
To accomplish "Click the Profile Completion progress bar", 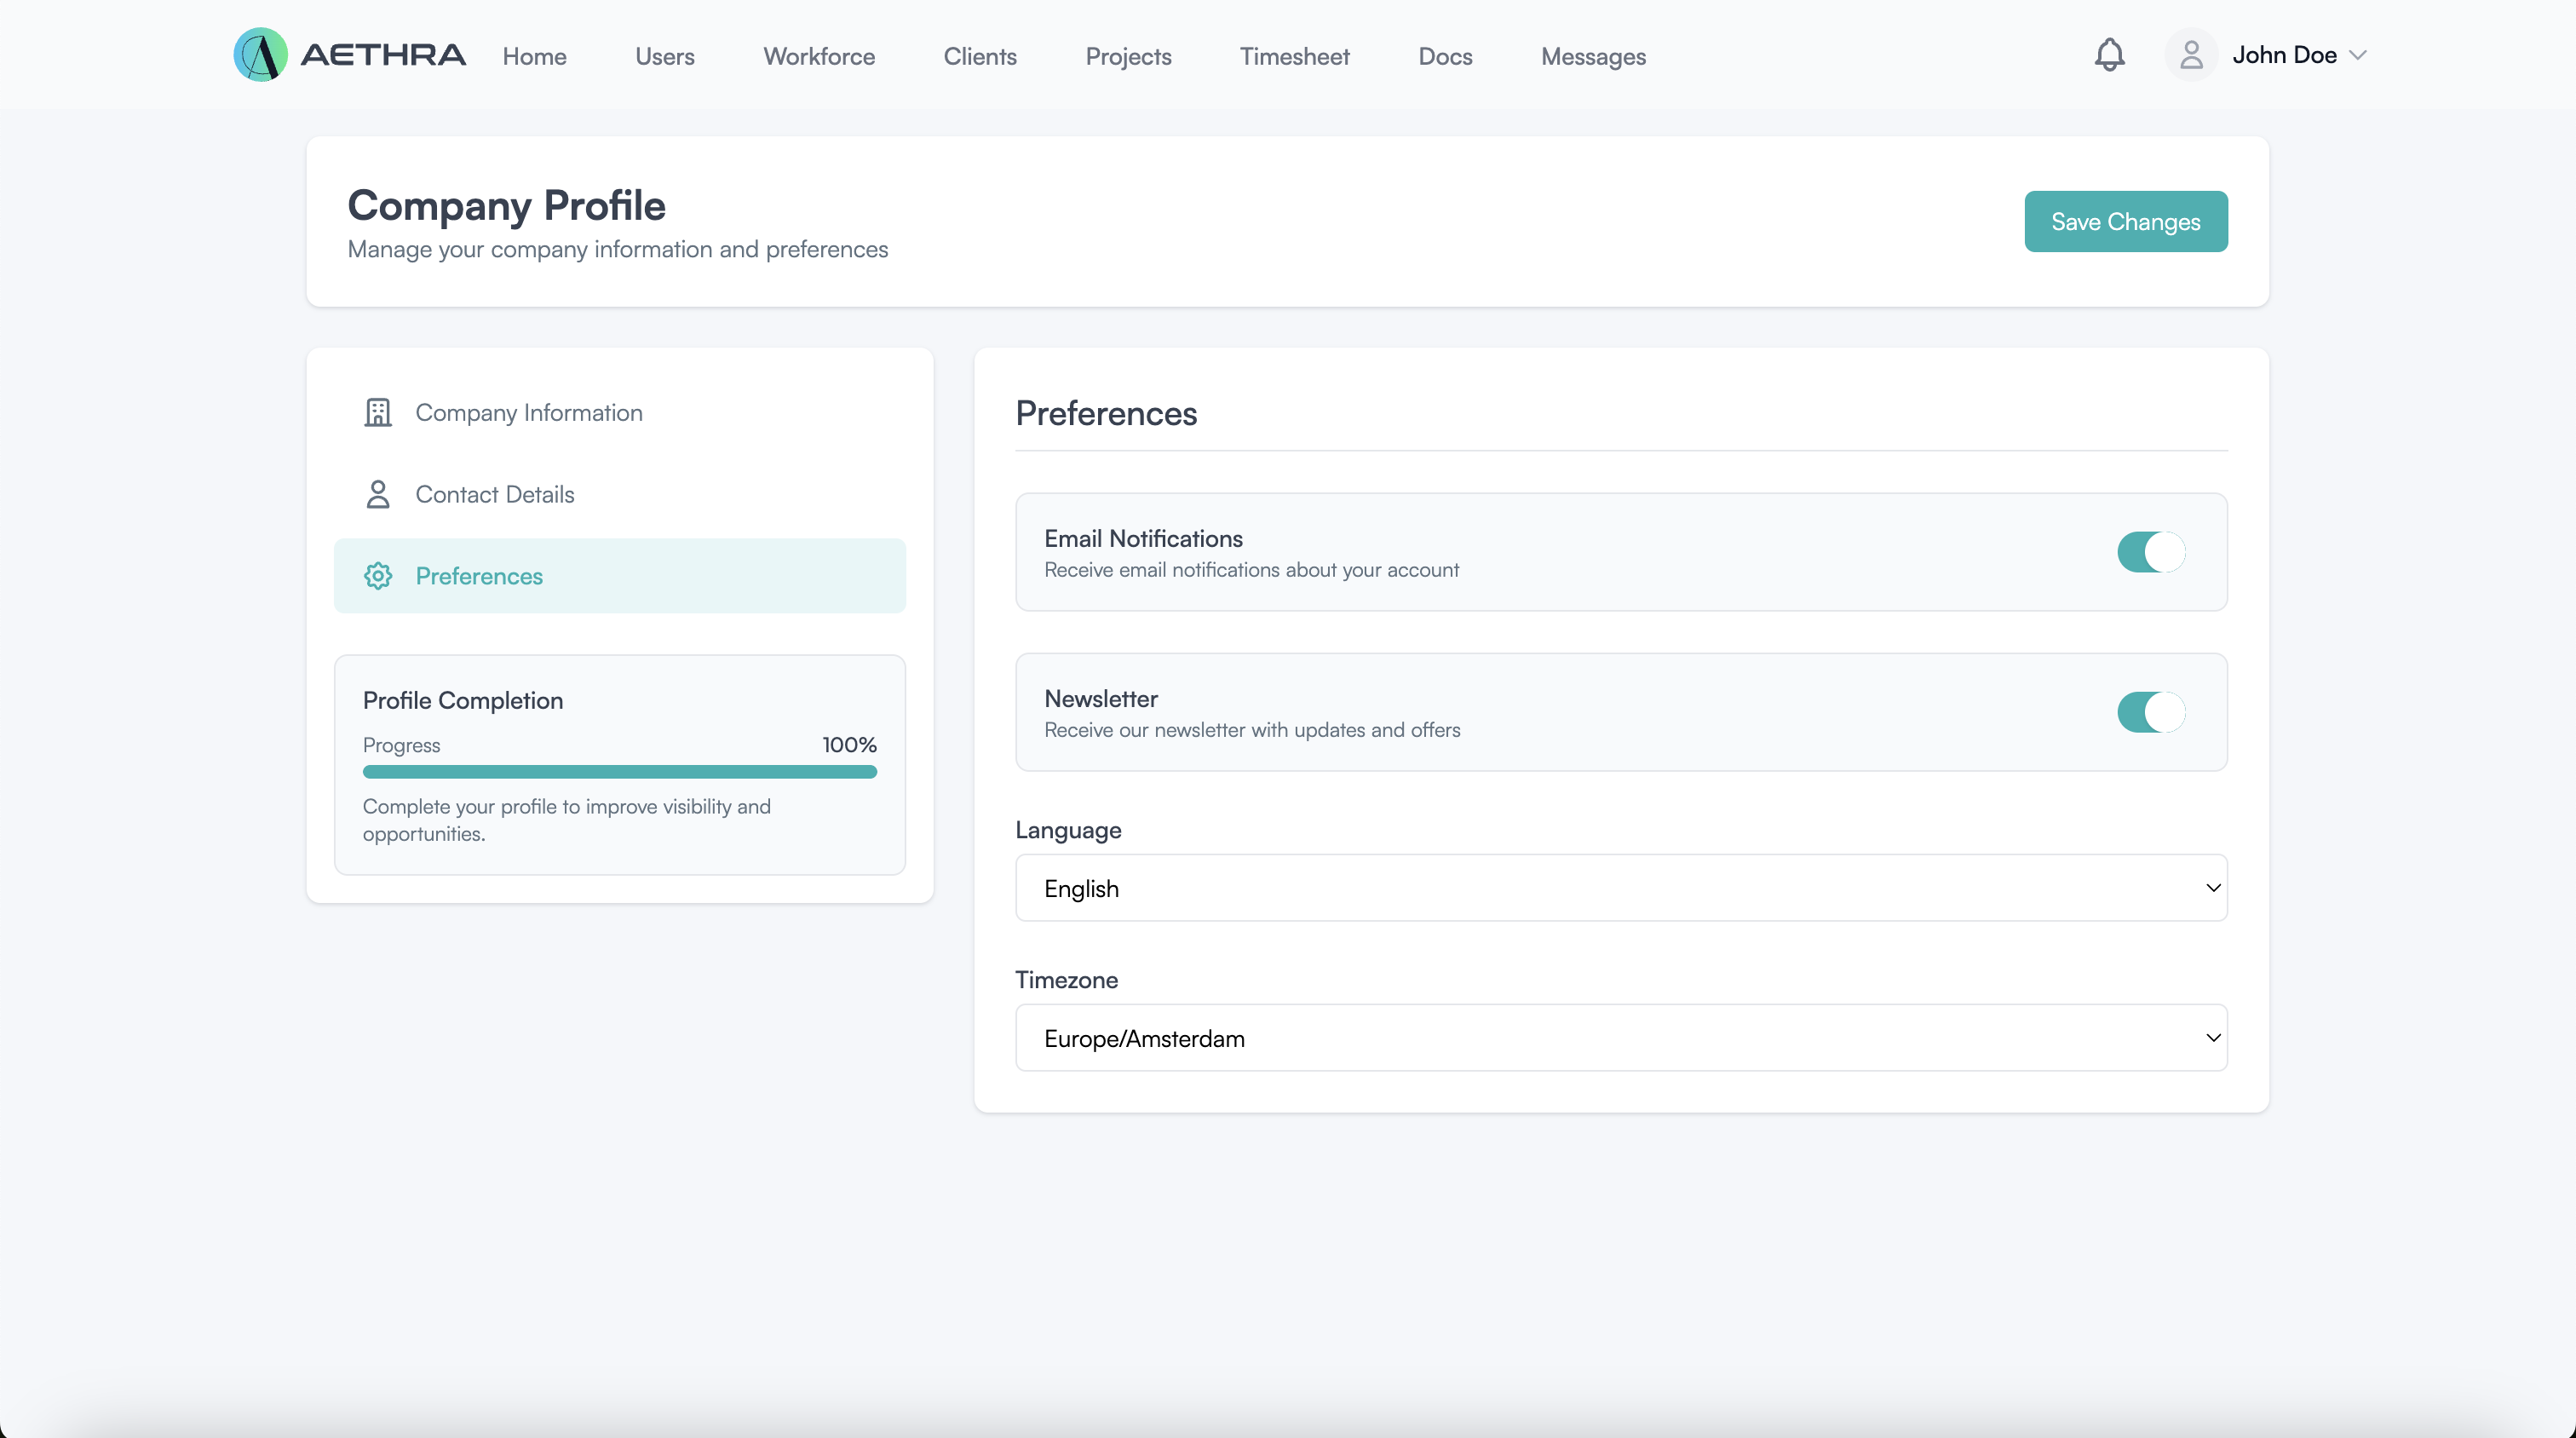I will [619, 772].
